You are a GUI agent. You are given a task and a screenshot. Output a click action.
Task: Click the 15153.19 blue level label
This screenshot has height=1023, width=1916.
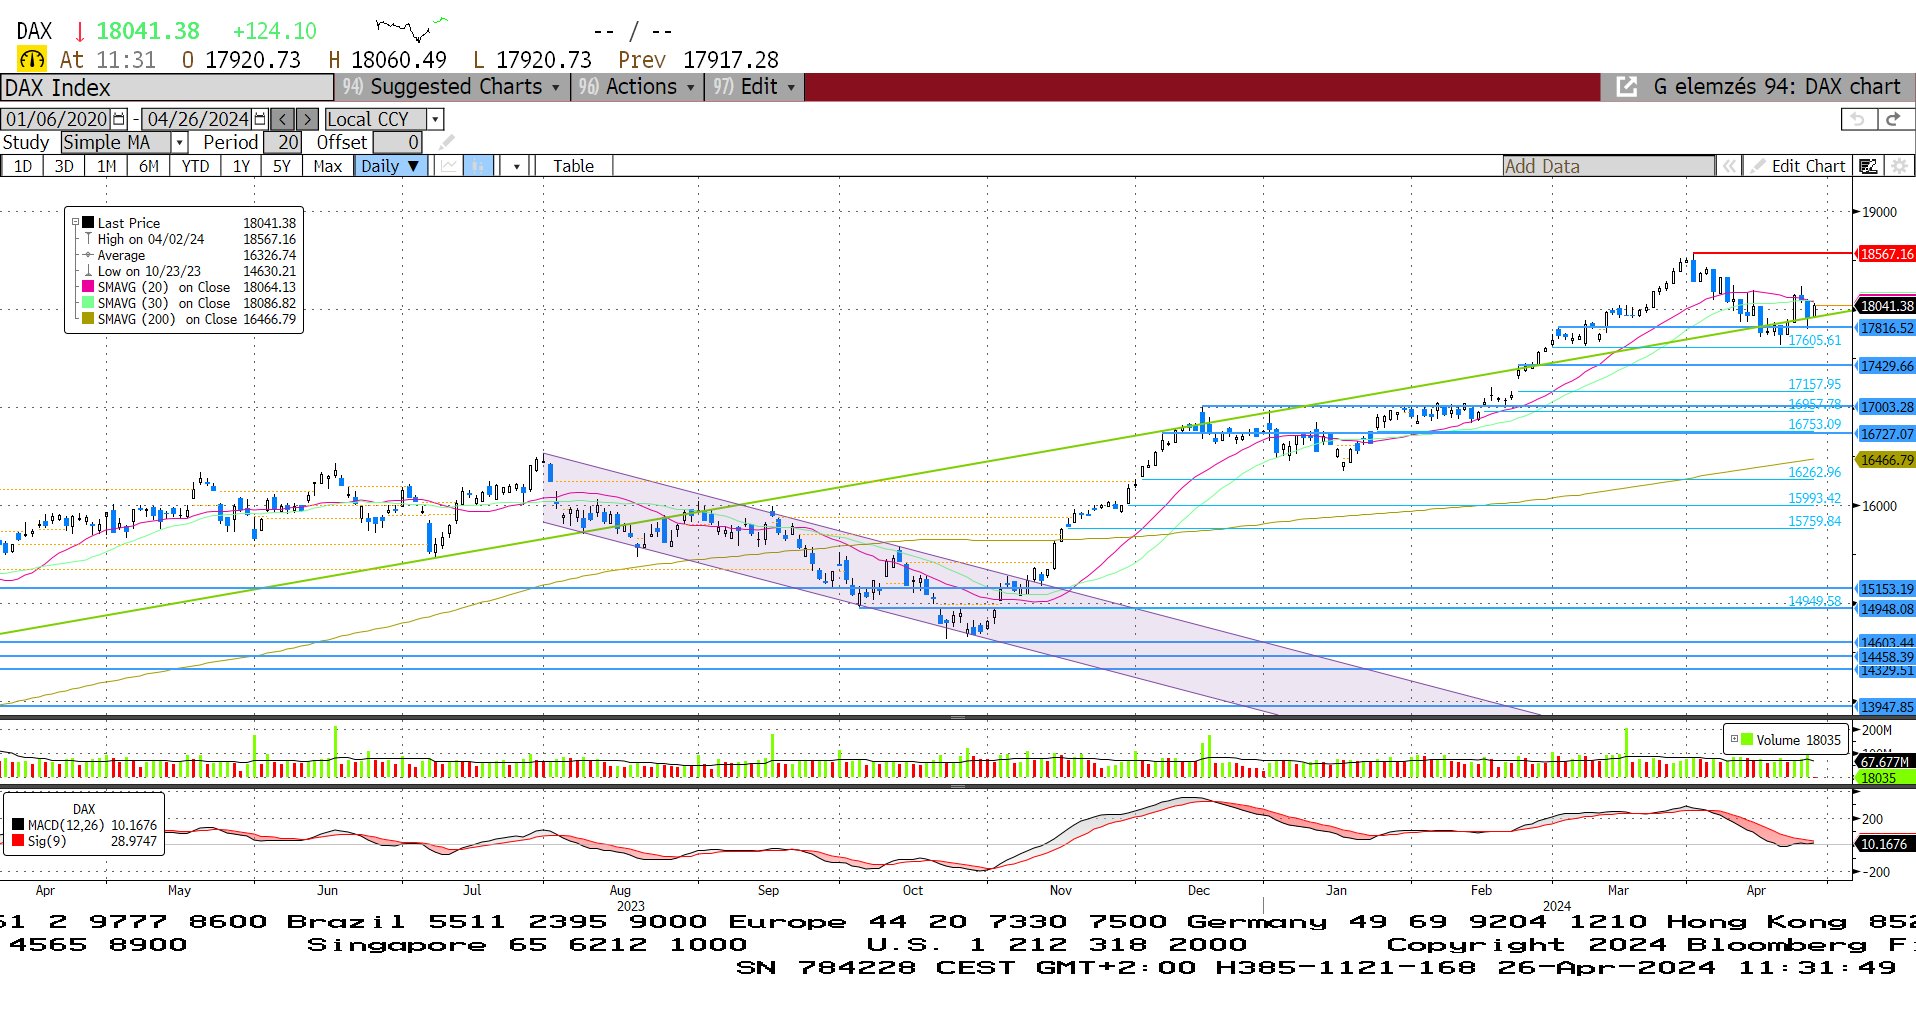point(1886,589)
